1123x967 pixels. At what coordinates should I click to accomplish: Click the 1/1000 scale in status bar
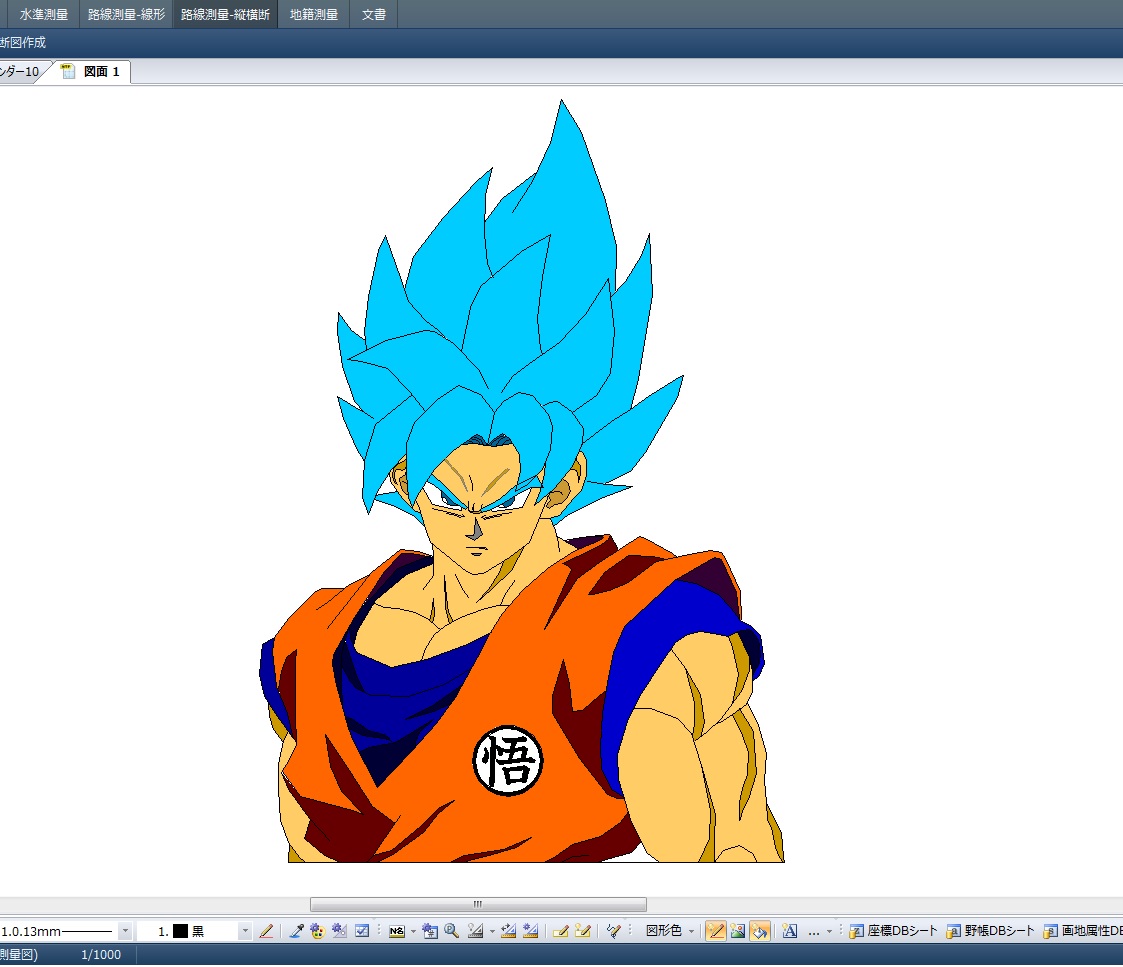(x=101, y=955)
